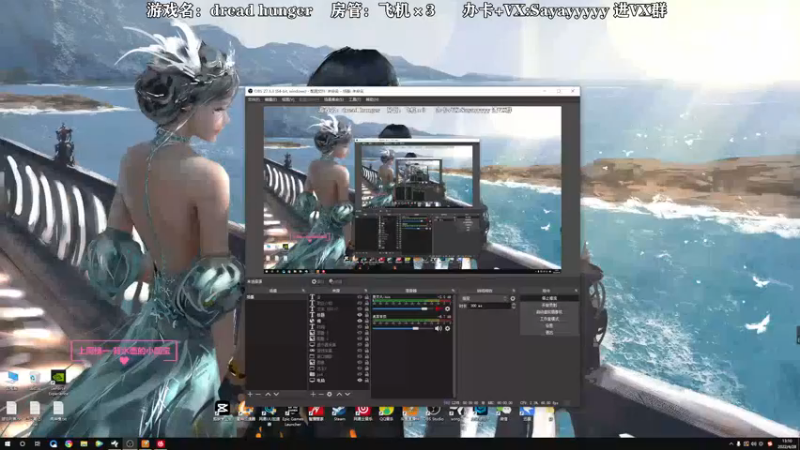Screen dimensions: 800x450
Task: Open the 工具(T) menu in OBS
Action: click(x=355, y=99)
